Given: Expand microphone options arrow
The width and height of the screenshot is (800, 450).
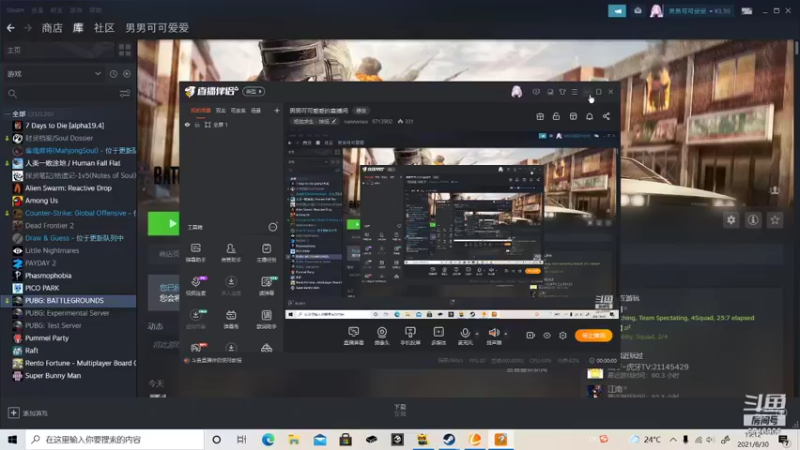Looking at the screenshot, I should [478, 335].
